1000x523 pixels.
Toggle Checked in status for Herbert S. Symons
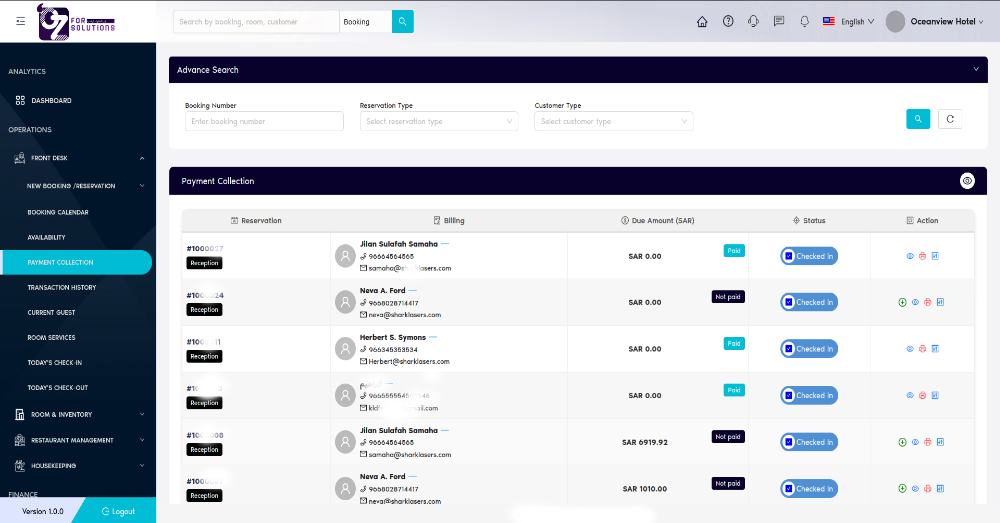(809, 349)
